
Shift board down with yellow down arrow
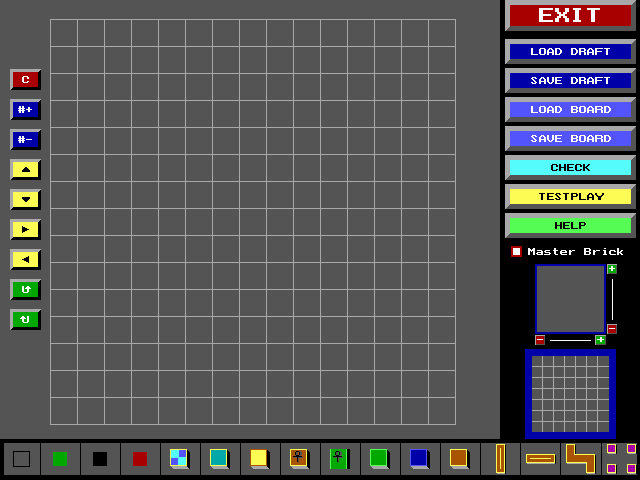[x=25, y=200]
